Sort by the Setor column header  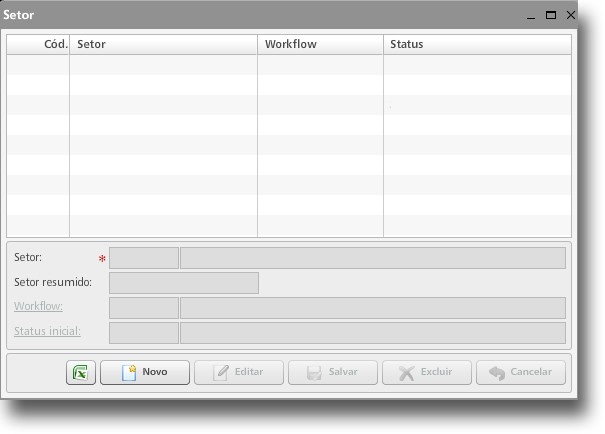[163, 44]
